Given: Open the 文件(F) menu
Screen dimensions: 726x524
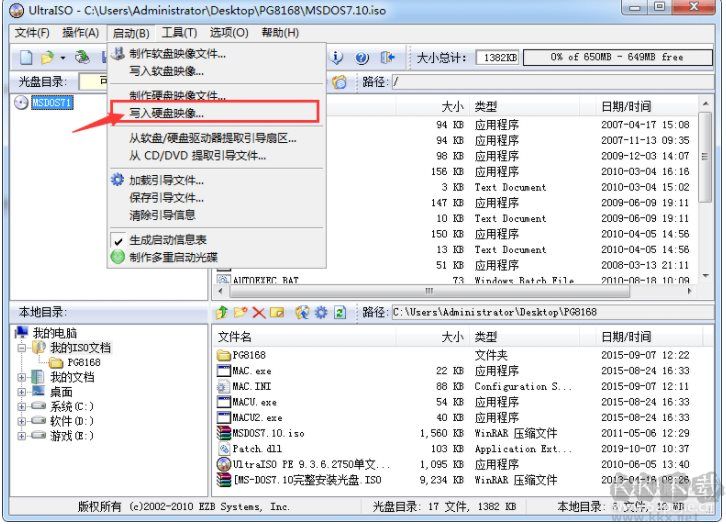Looking at the screenshot, I should [x=32, y=33].
